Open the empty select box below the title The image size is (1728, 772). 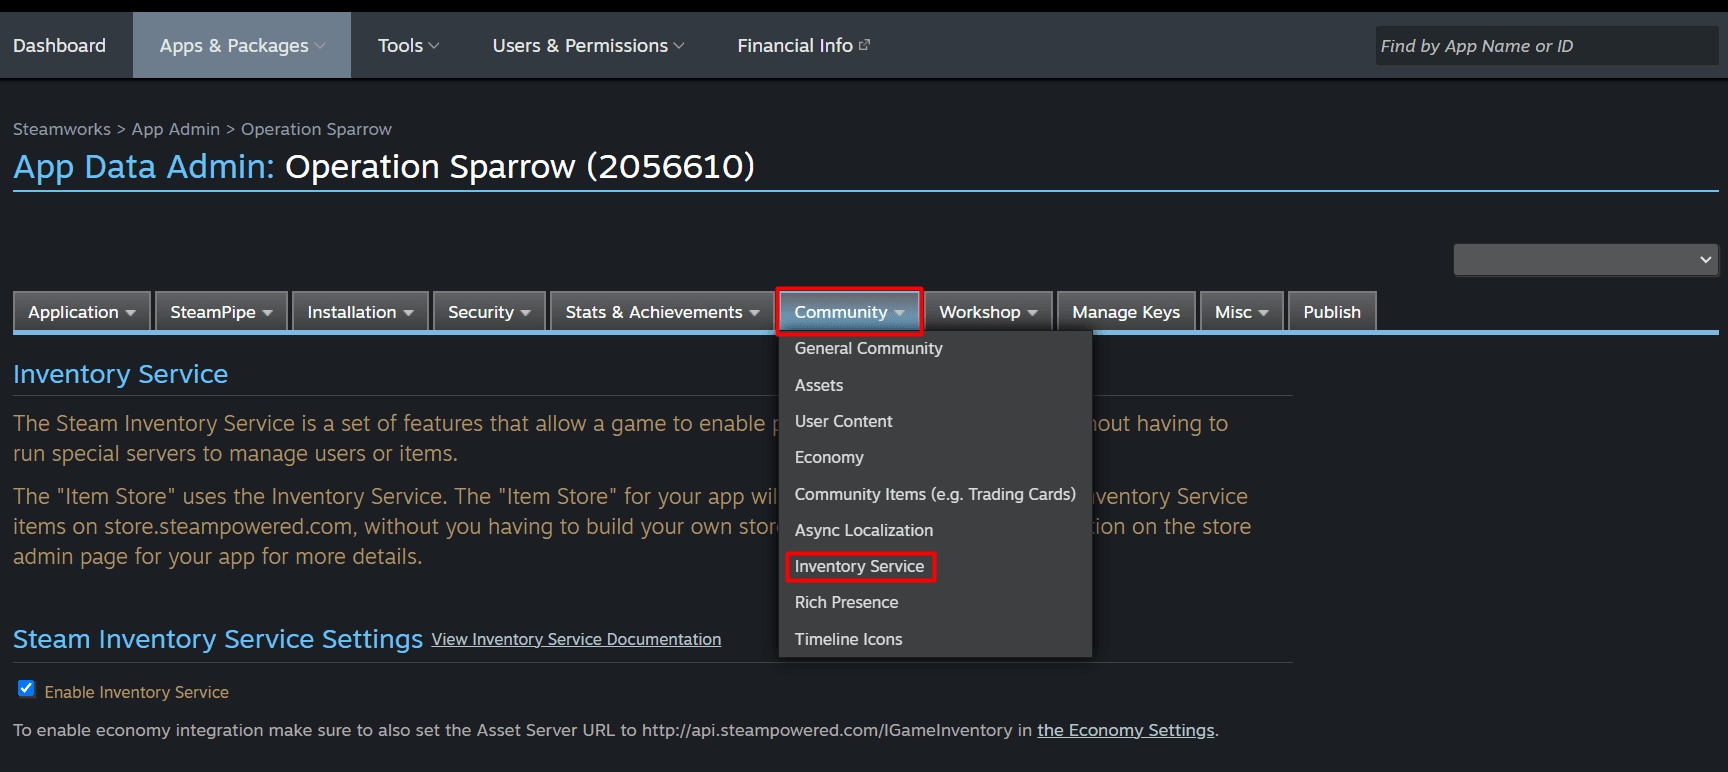coord(1586,260)
